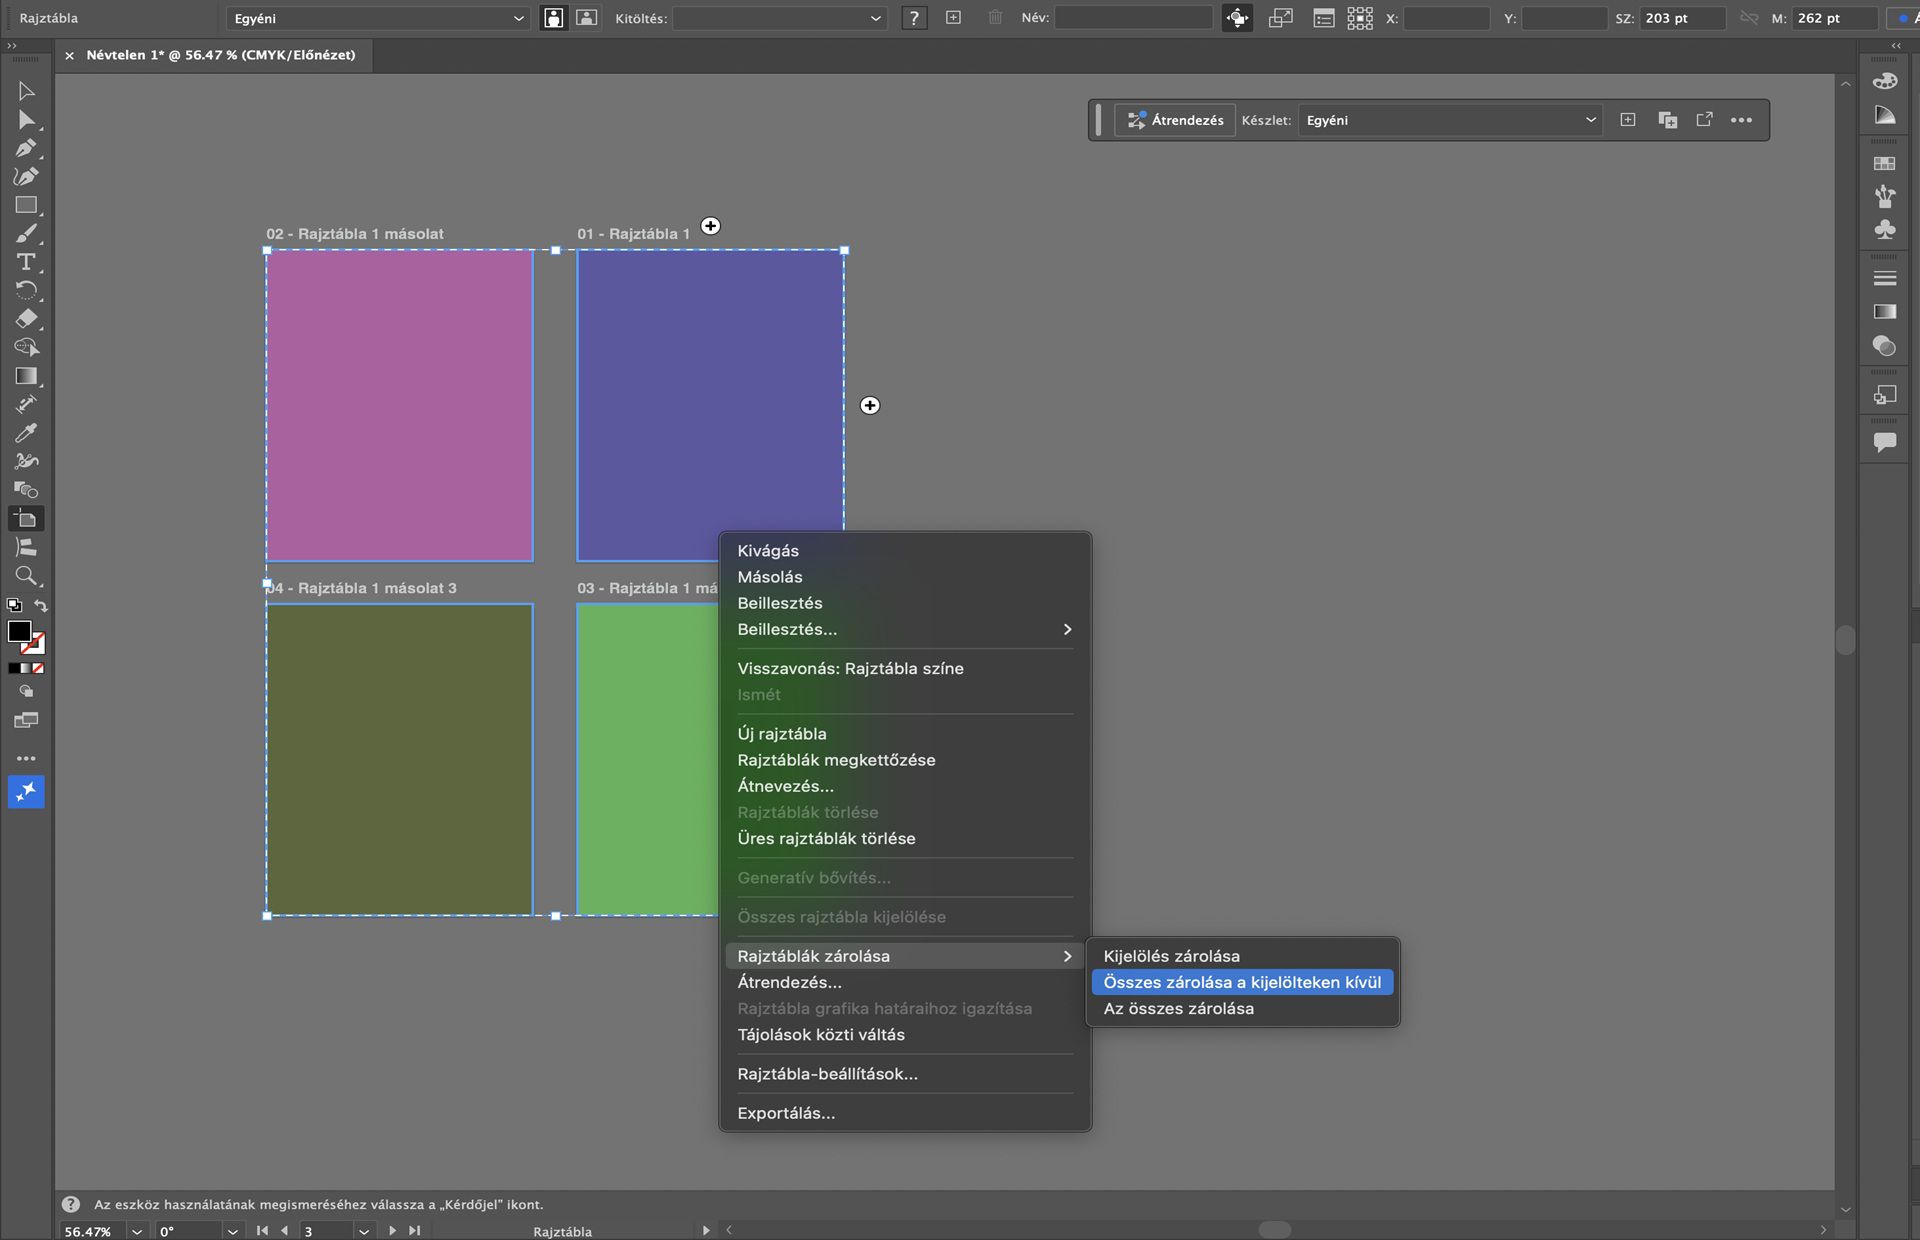Set artboard orientation to landscape
This screenshot has height=1240, width=1920.
coord(587,18)
